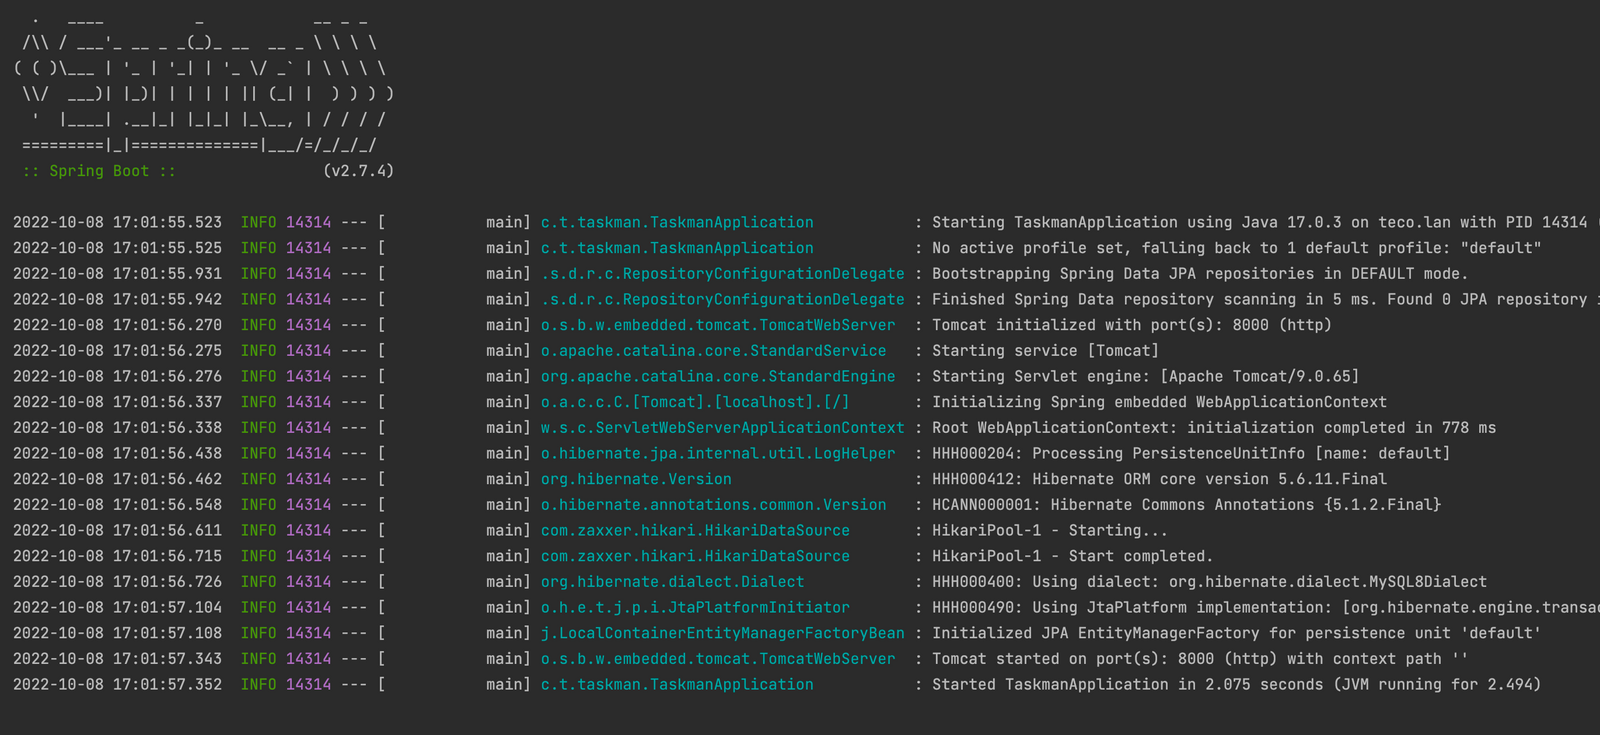
Task: Click the 17:01:57.352 timestamp on last log line
Action: pos(167,684)
